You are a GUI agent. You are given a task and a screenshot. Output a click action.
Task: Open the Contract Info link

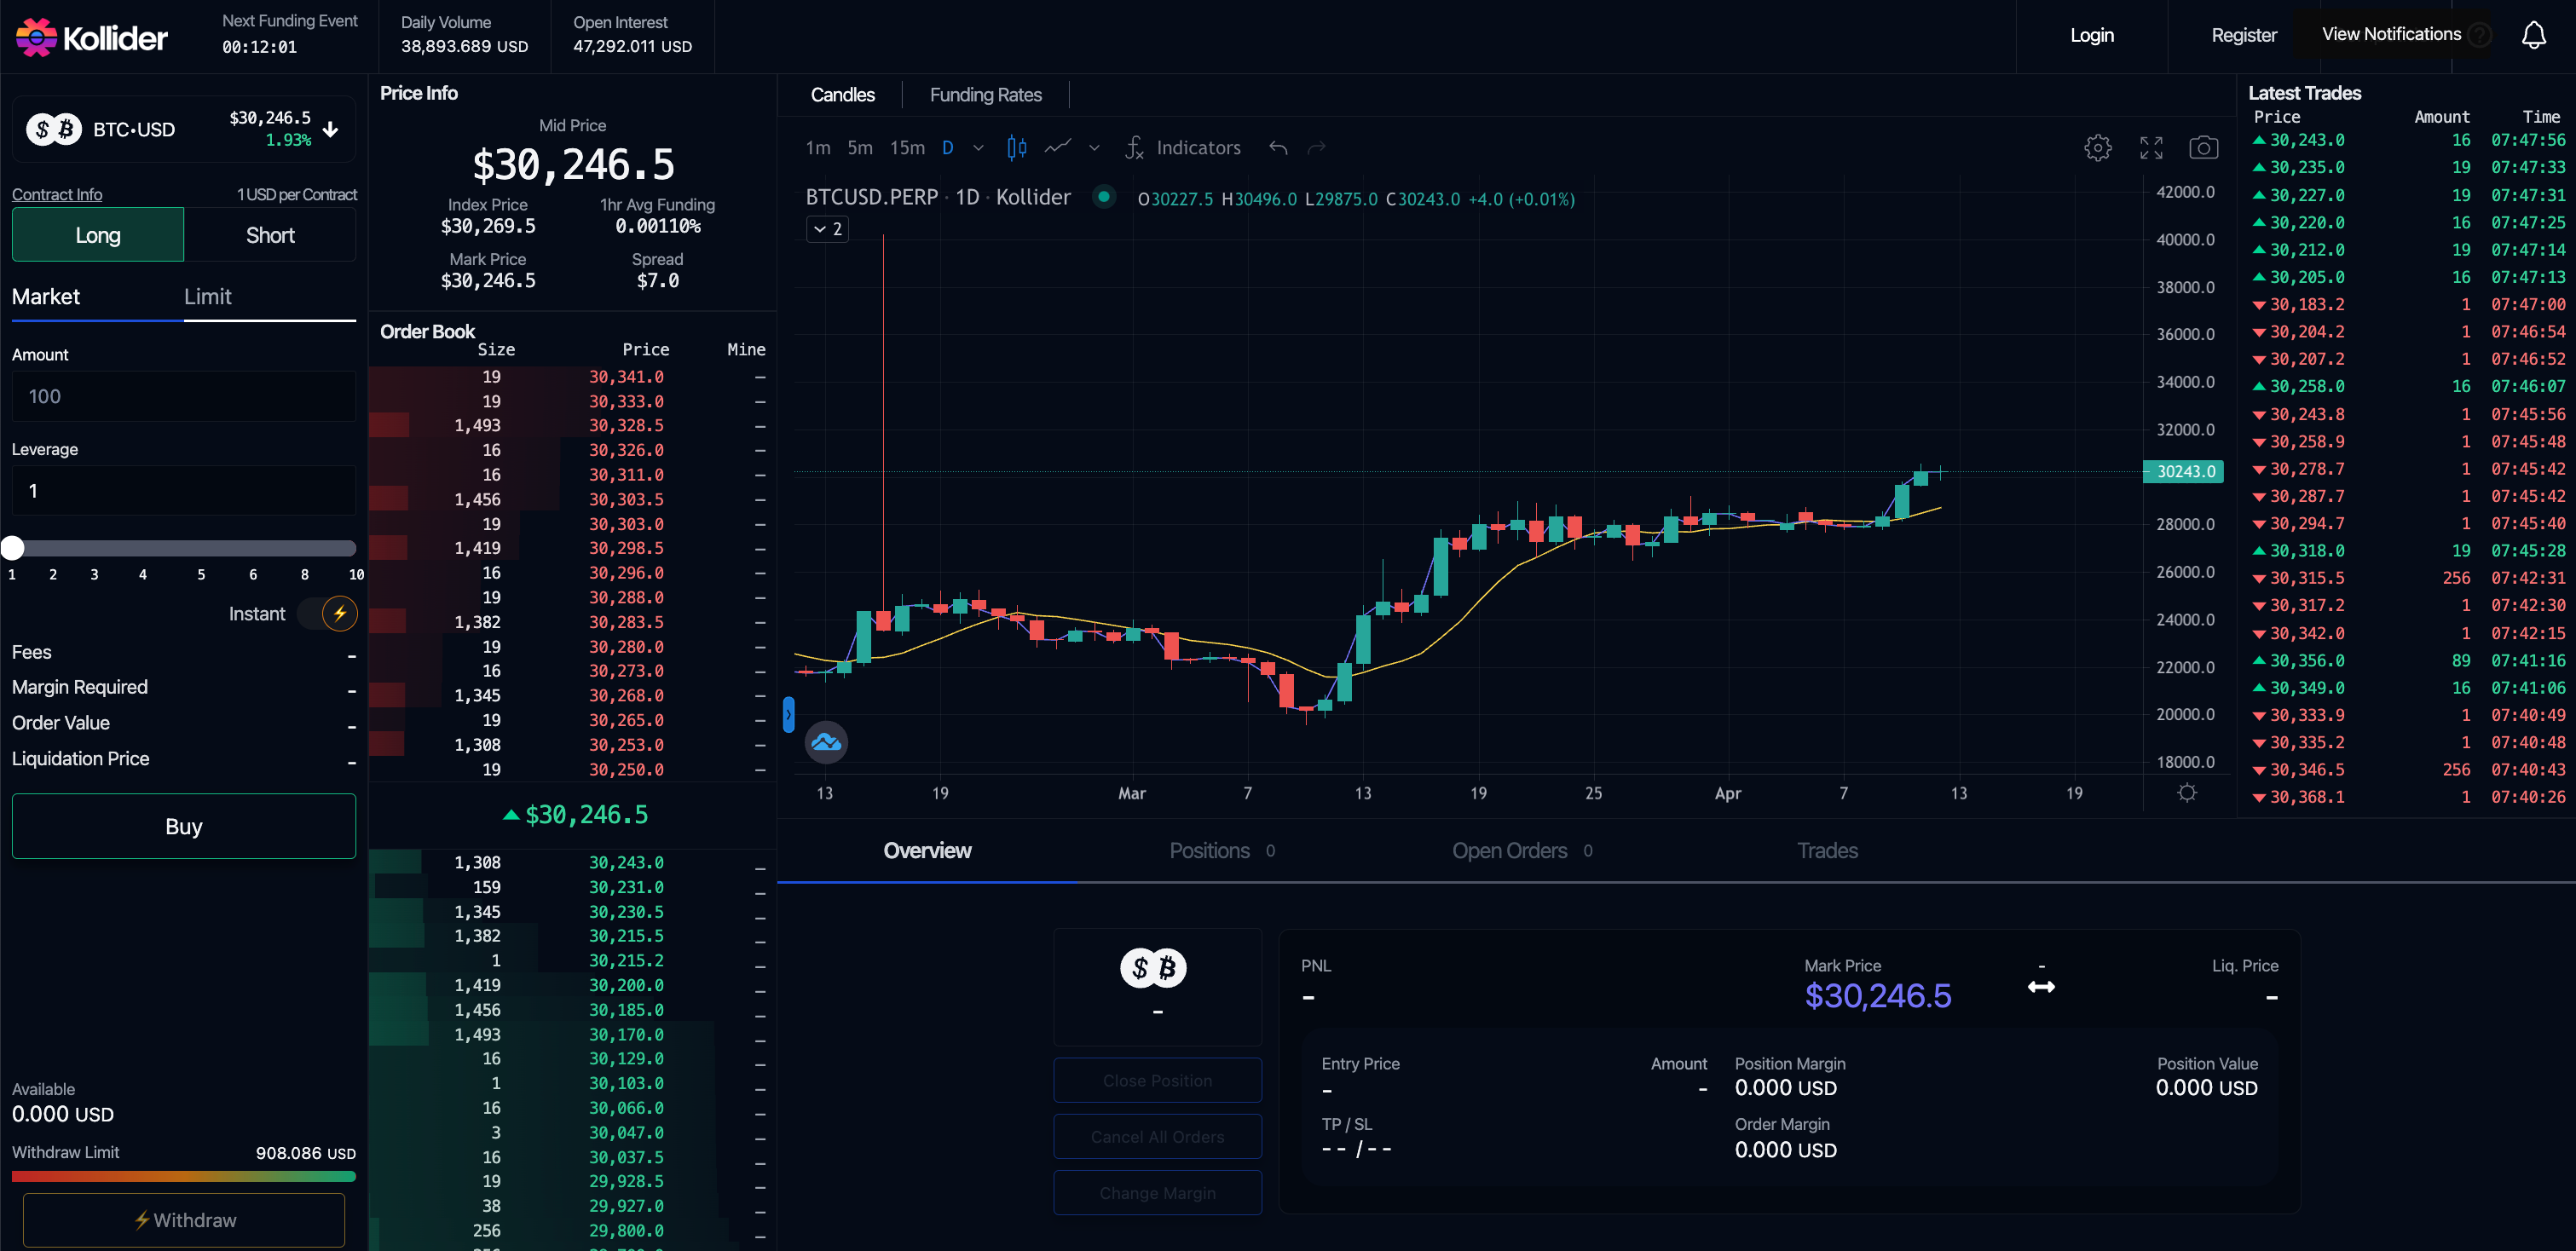coord(57,194)
